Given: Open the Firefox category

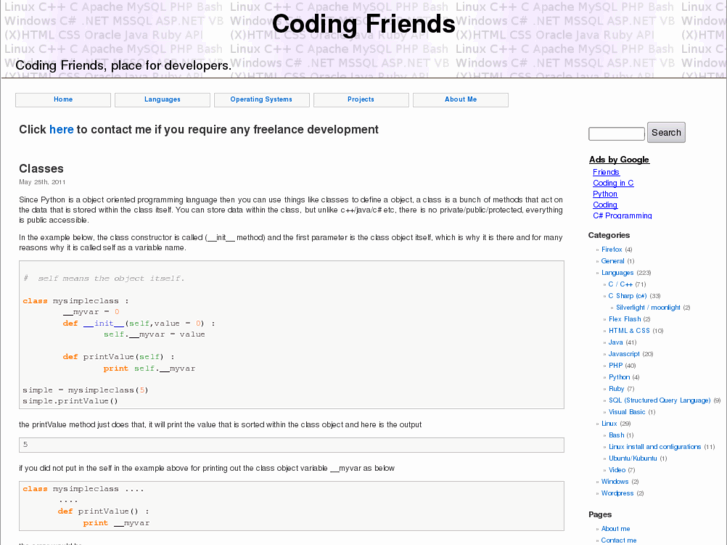Looking at the screenshot, I should pyautogui.click(x=612, y=249).
